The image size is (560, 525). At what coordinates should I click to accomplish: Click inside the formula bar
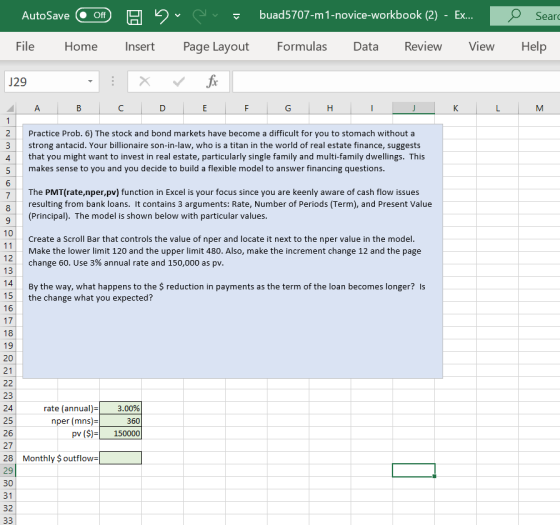396,82
